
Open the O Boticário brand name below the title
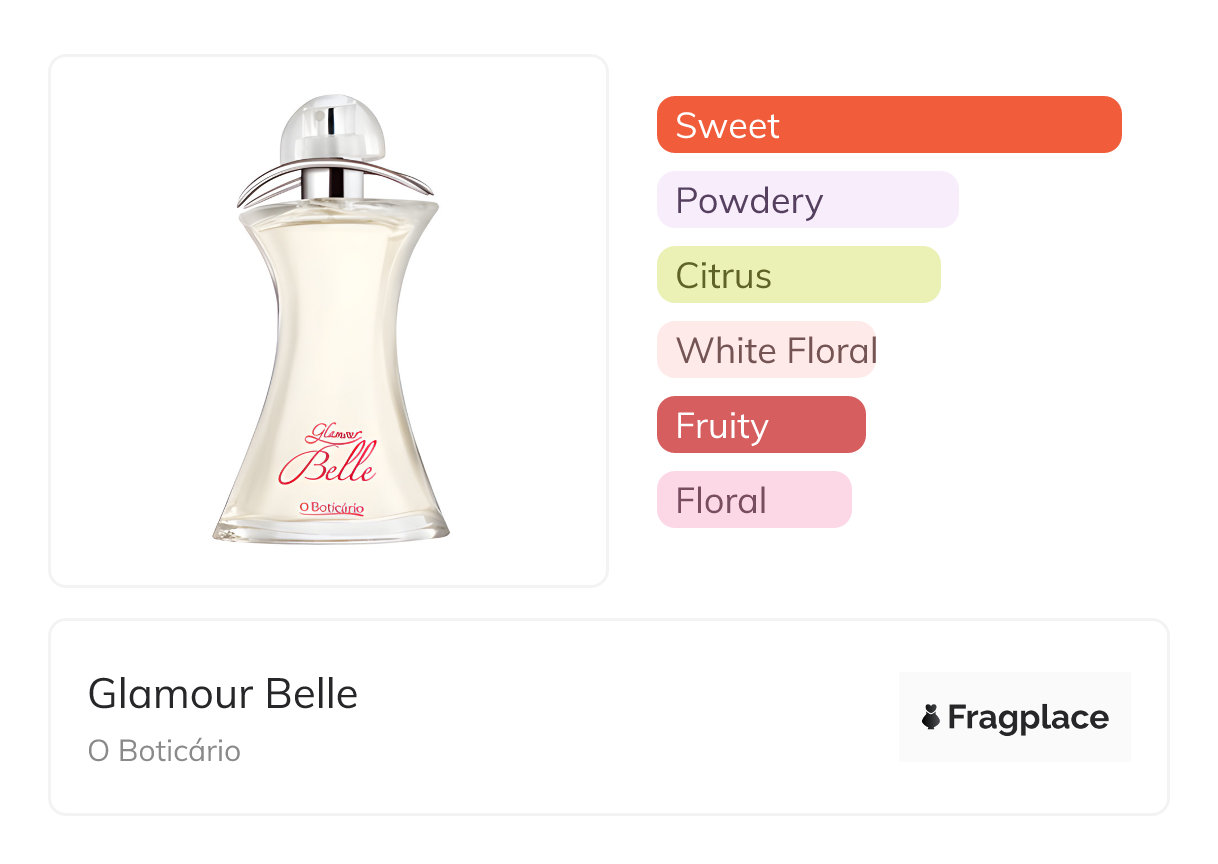click(164, 751)
